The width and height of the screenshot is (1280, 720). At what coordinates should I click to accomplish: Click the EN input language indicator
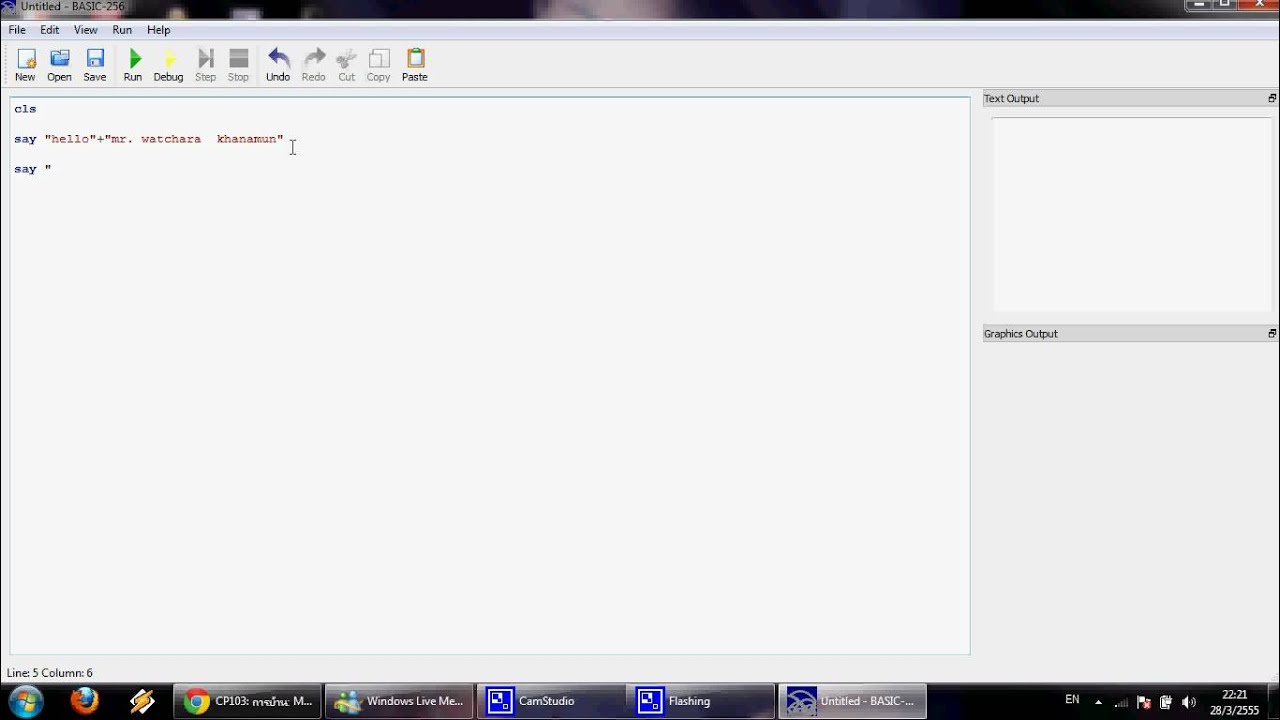point(1072,700)
